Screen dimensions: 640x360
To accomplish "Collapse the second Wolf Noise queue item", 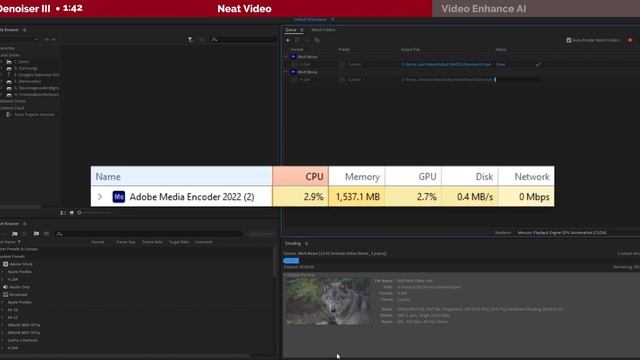I will pos(286,72).
